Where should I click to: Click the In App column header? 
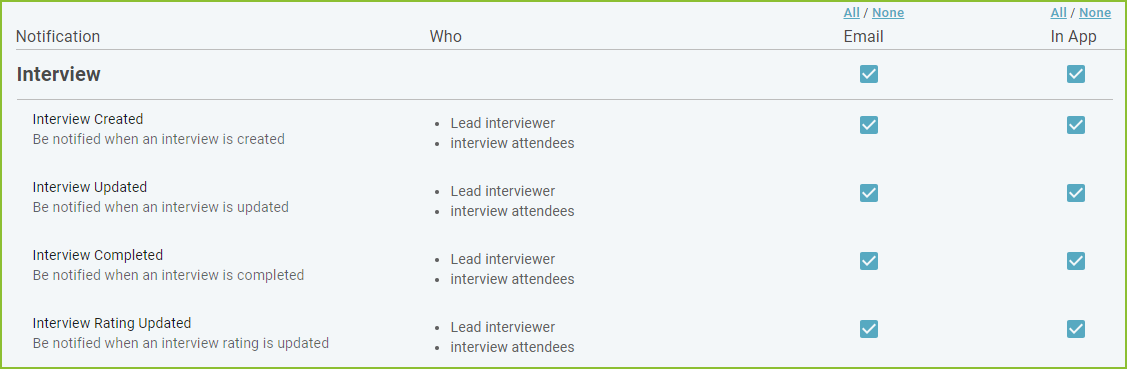[x=1074, y=37]
